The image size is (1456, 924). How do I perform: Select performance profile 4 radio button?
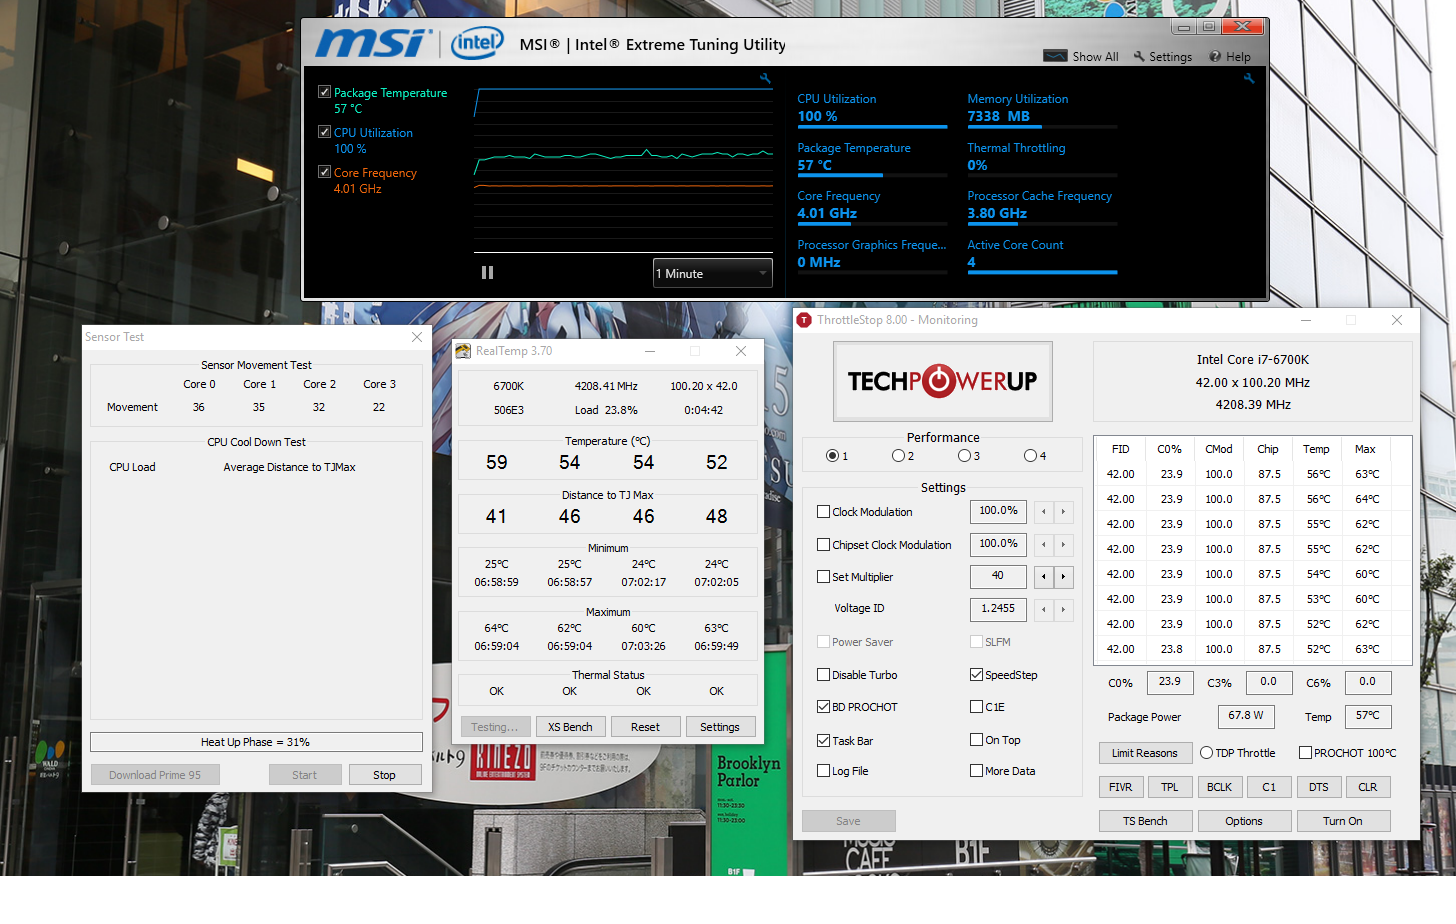tap(1030, 456)
